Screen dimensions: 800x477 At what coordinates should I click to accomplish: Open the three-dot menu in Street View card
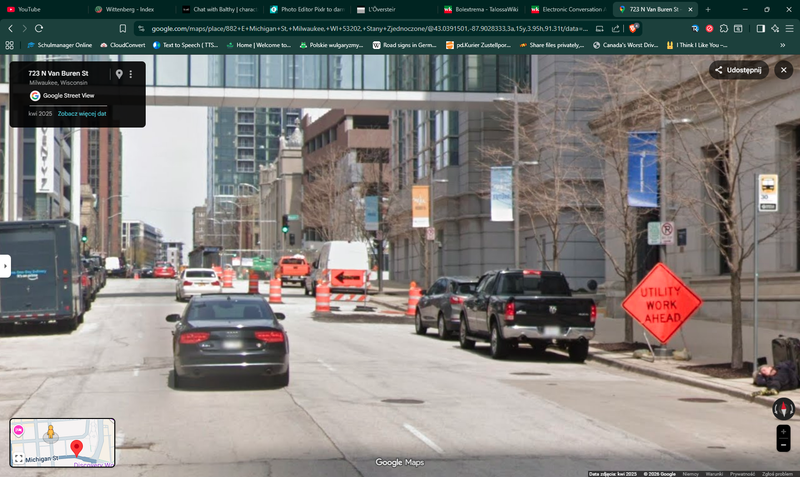click(131, 74)
